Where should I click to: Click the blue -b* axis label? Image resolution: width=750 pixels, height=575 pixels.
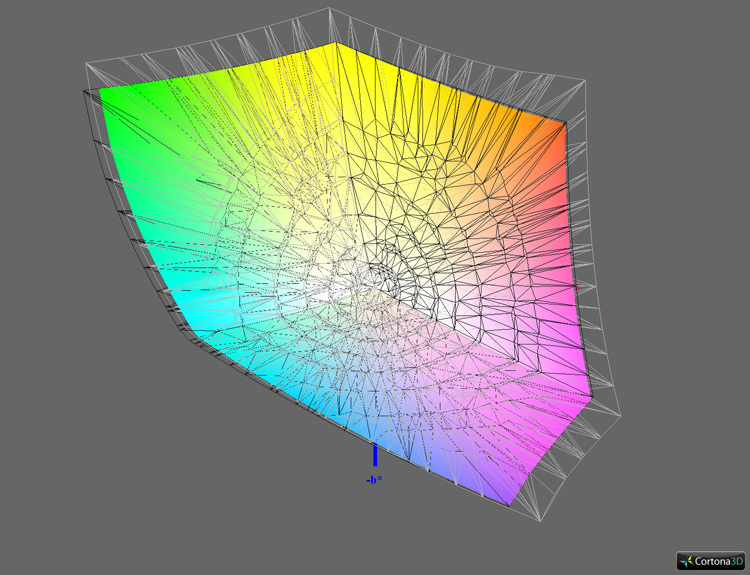coord(374,479)
